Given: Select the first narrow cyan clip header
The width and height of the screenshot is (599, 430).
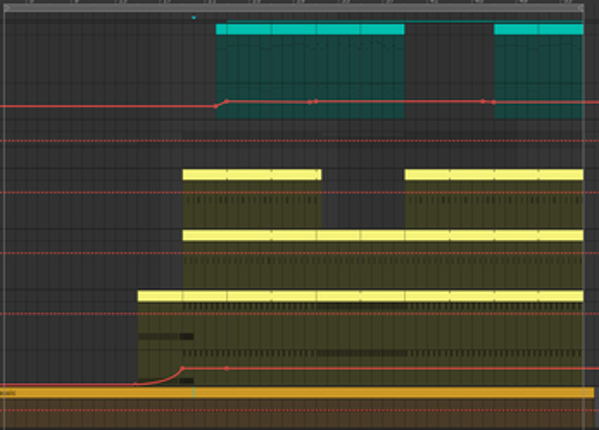Looking at the screenshot, I should point(221,29).
